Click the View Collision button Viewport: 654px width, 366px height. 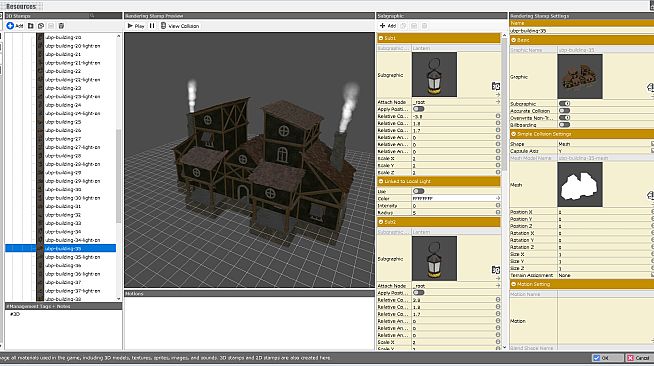point(180,26)
